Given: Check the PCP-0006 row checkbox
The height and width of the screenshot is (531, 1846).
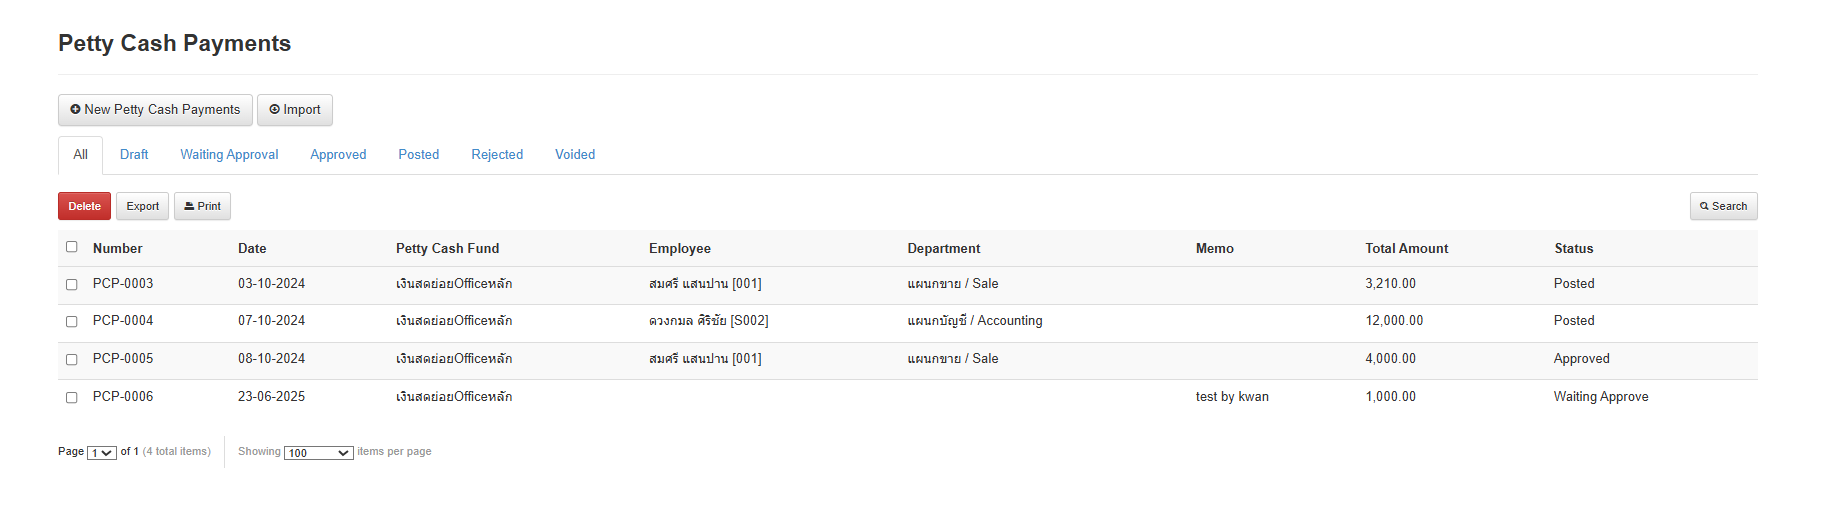Looking at the screenshot, I should click(x=72, y=398).
